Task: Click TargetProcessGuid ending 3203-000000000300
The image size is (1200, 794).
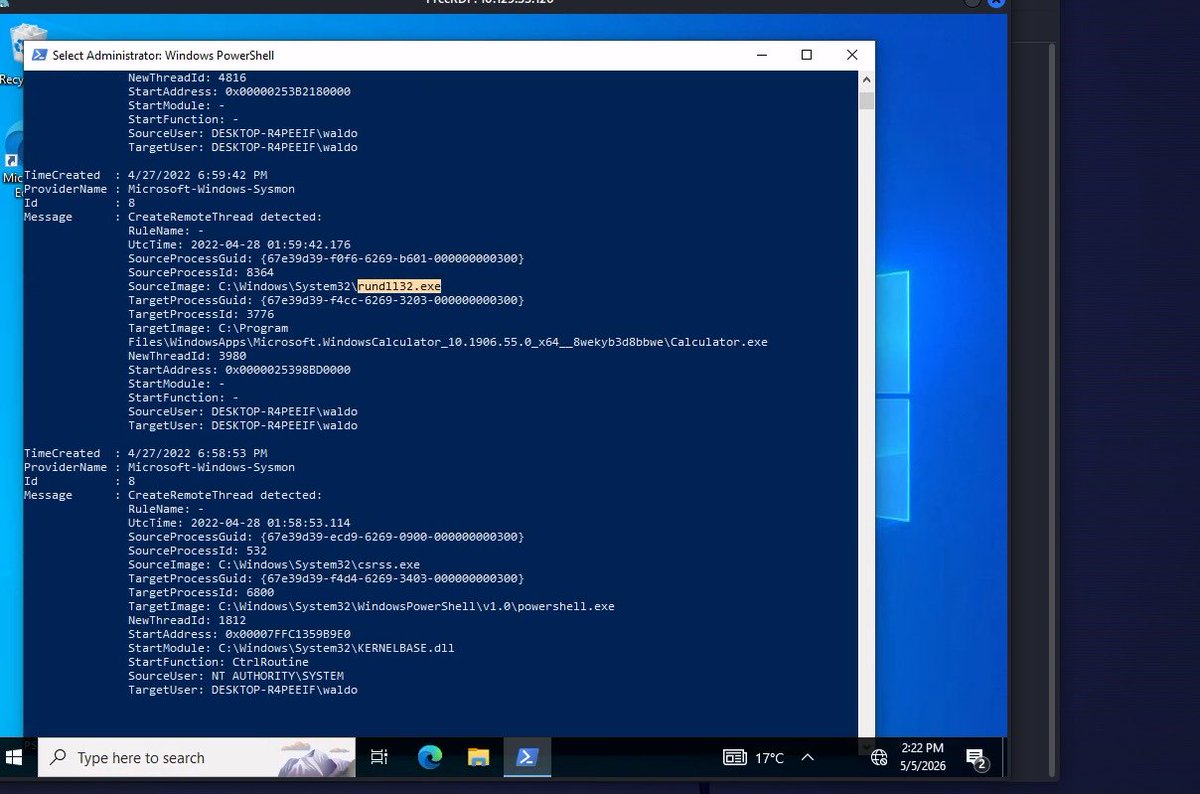Action: coord(326,300)
